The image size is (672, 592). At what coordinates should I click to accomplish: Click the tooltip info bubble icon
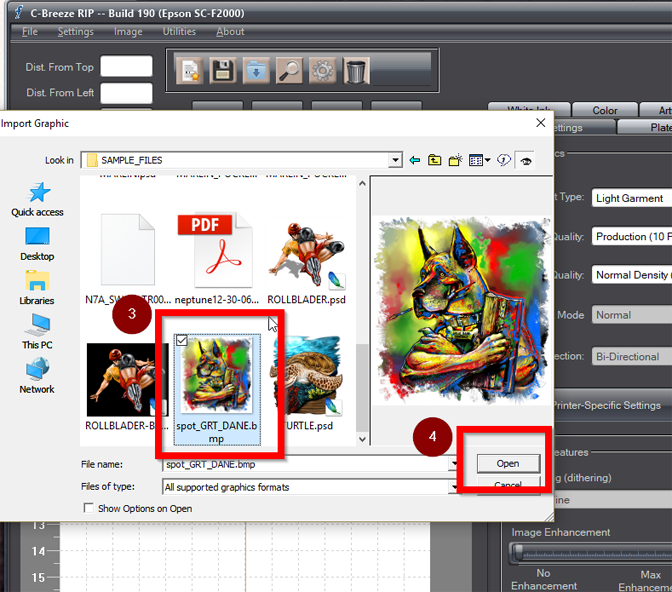504,160
